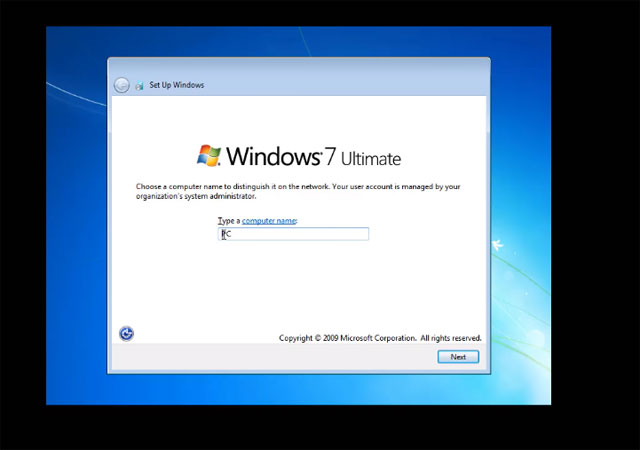Click the back arrow in Set Up Windows
Viewport: 640px width, 450px height.
[x=122, y=85]
